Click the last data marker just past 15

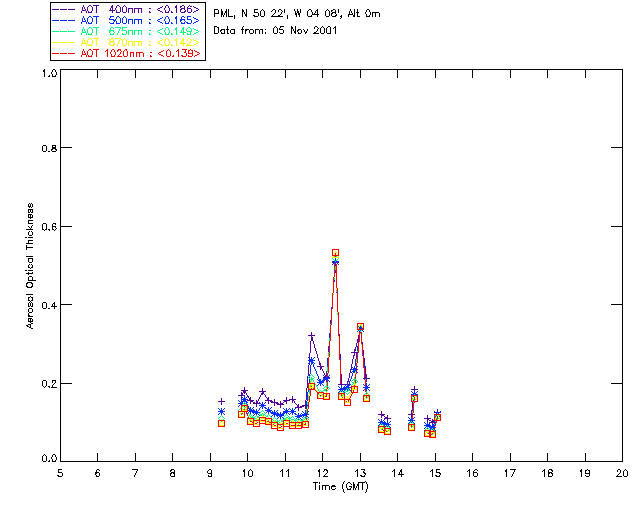pyautogui.click(x=438, y=417)
